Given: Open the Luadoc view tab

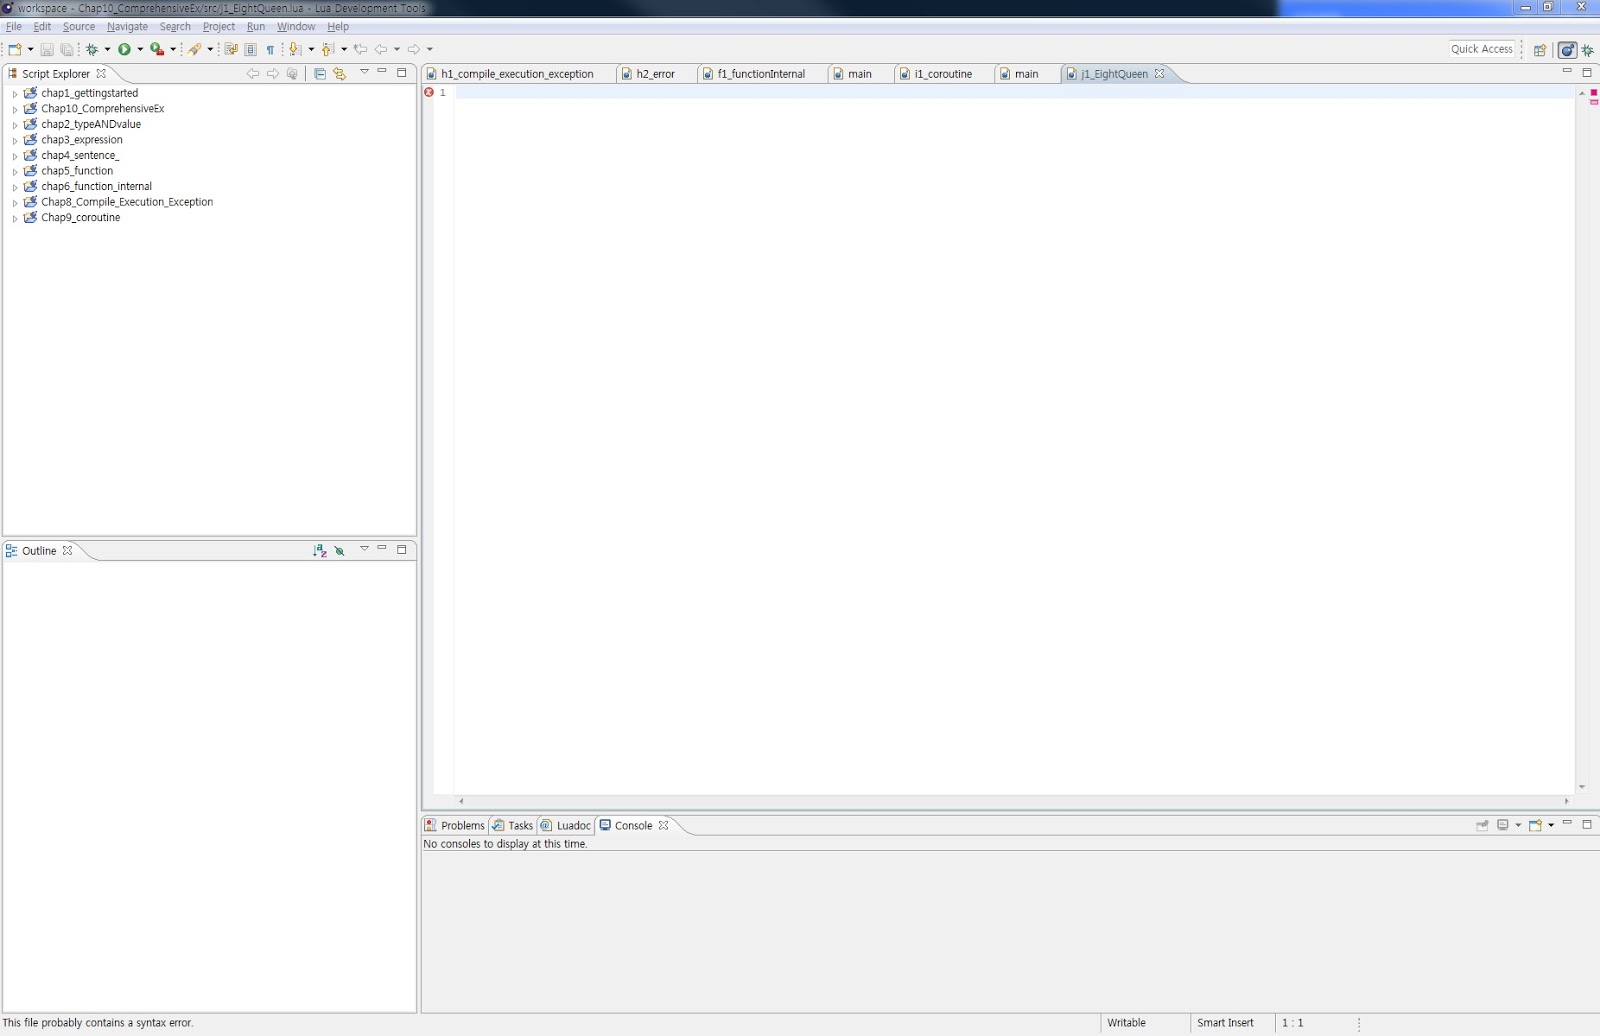Looking at the screenshot, I should click(566, 826).
